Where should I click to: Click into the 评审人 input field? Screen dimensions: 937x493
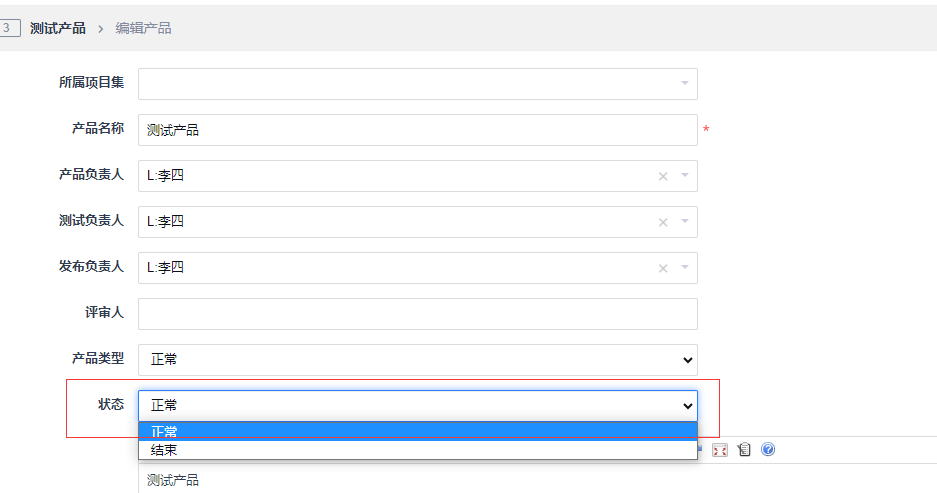pyautogui.click(x=418, y=314)
